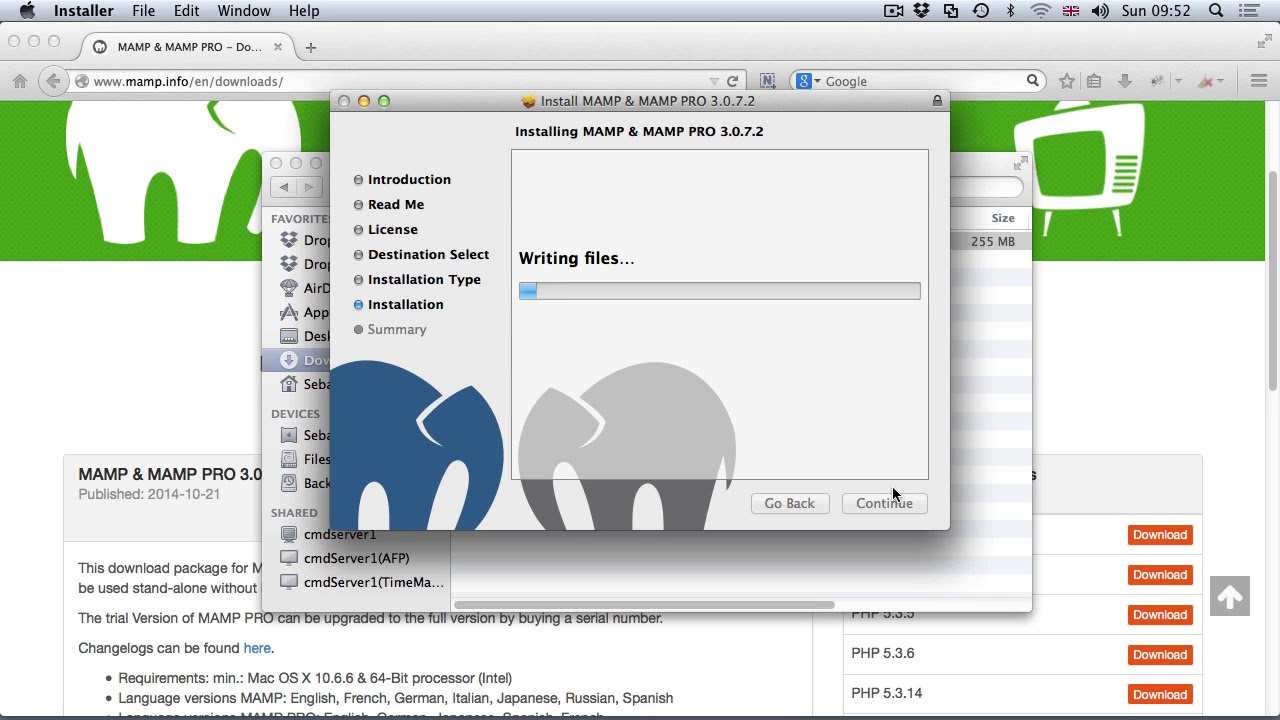
Task: Click the Writing files progress bar
Action: (719, 291)
